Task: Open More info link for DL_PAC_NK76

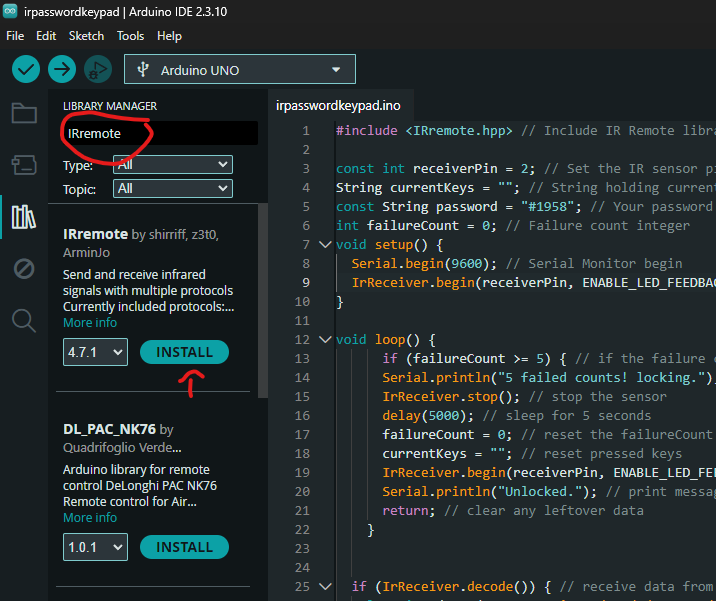Action: click(x=90, y=518)
